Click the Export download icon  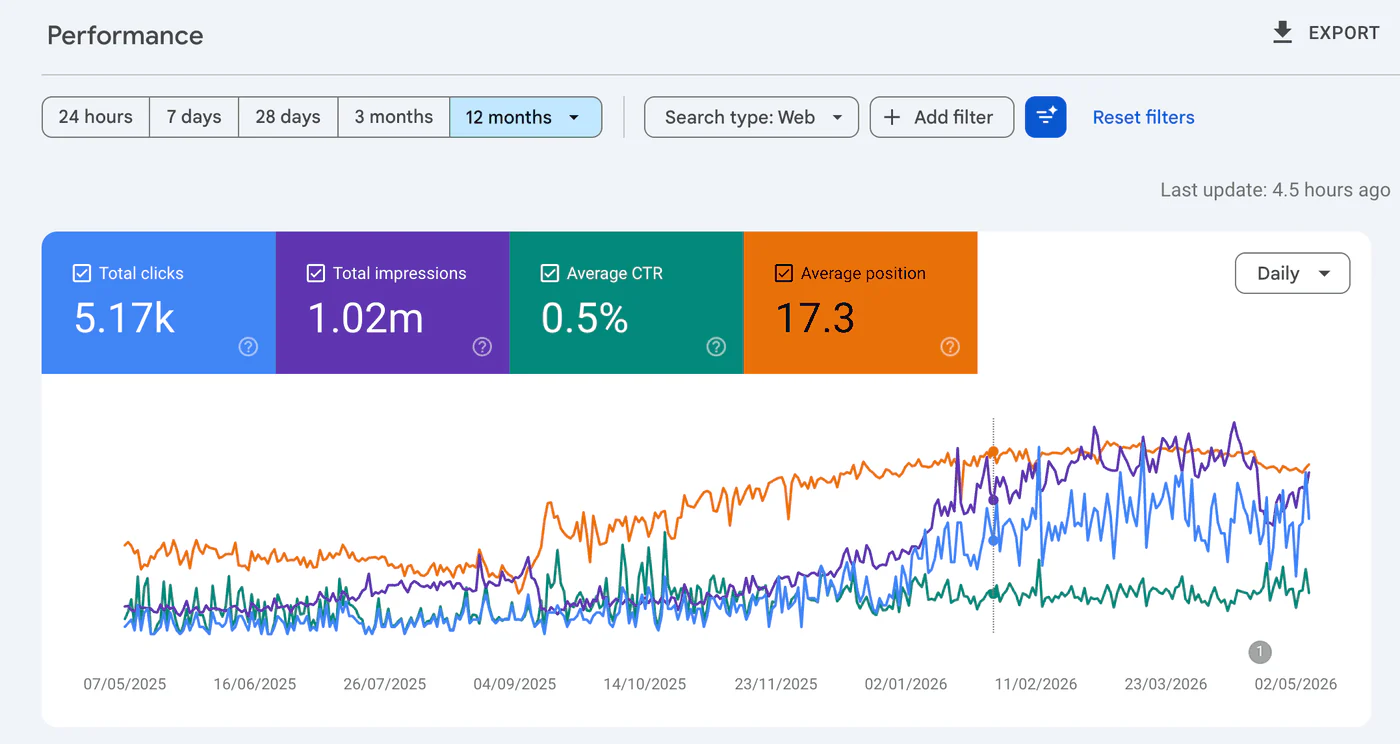pos(1282,33)
